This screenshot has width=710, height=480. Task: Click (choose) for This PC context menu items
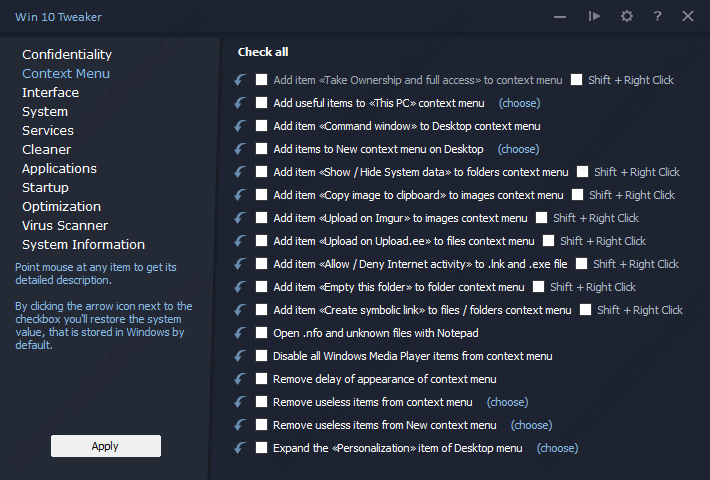519,103
